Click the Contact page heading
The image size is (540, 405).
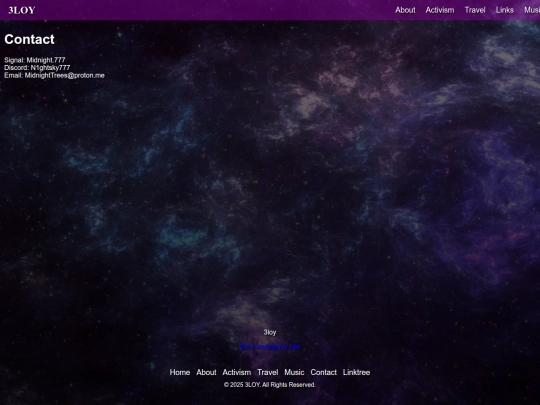coord(29,39)
